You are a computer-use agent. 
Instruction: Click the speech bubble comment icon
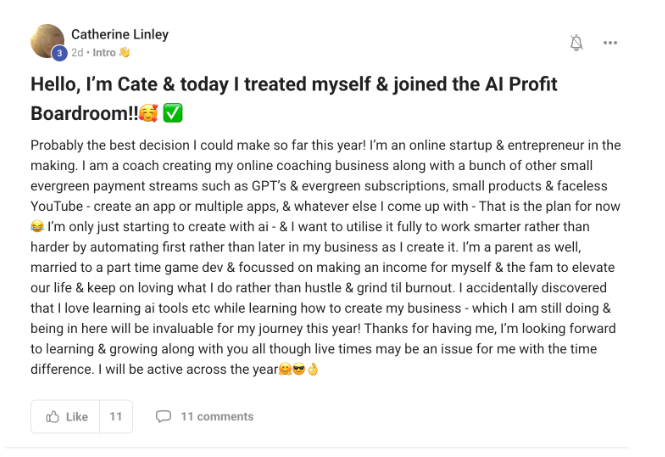click(164, 417)
